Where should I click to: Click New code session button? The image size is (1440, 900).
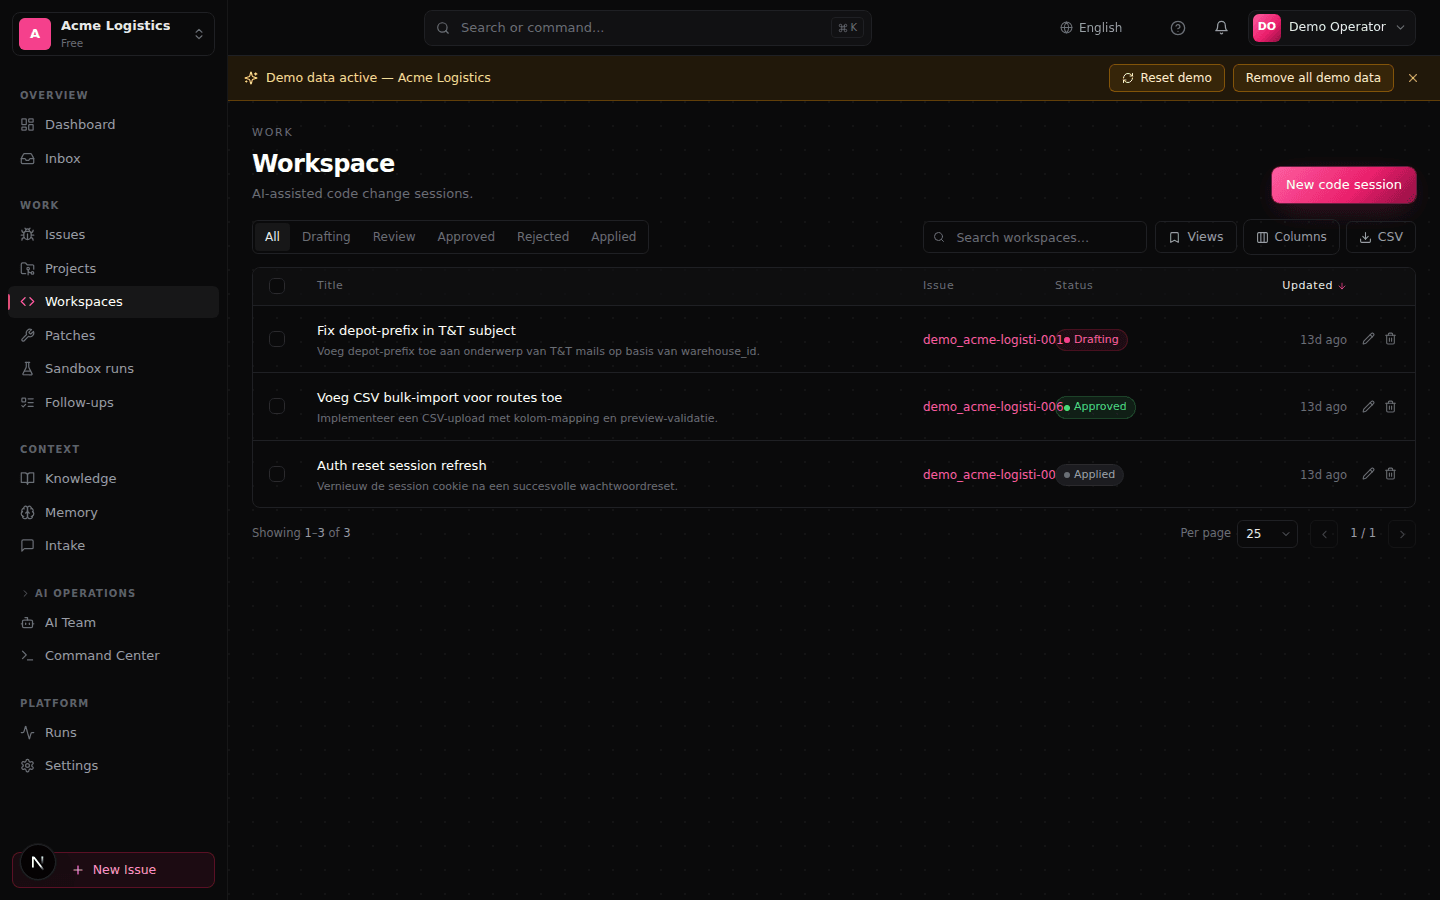(1344, 185)
